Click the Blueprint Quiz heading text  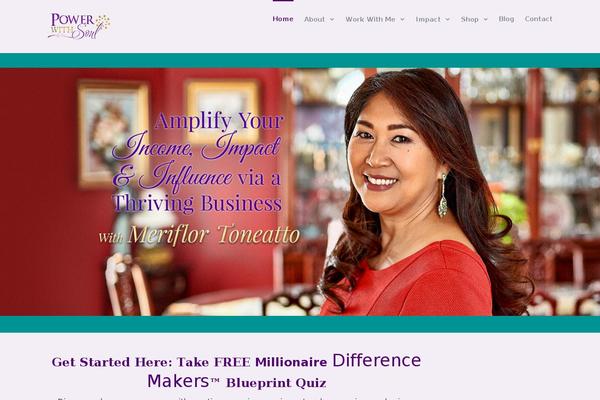coord(276,382)
